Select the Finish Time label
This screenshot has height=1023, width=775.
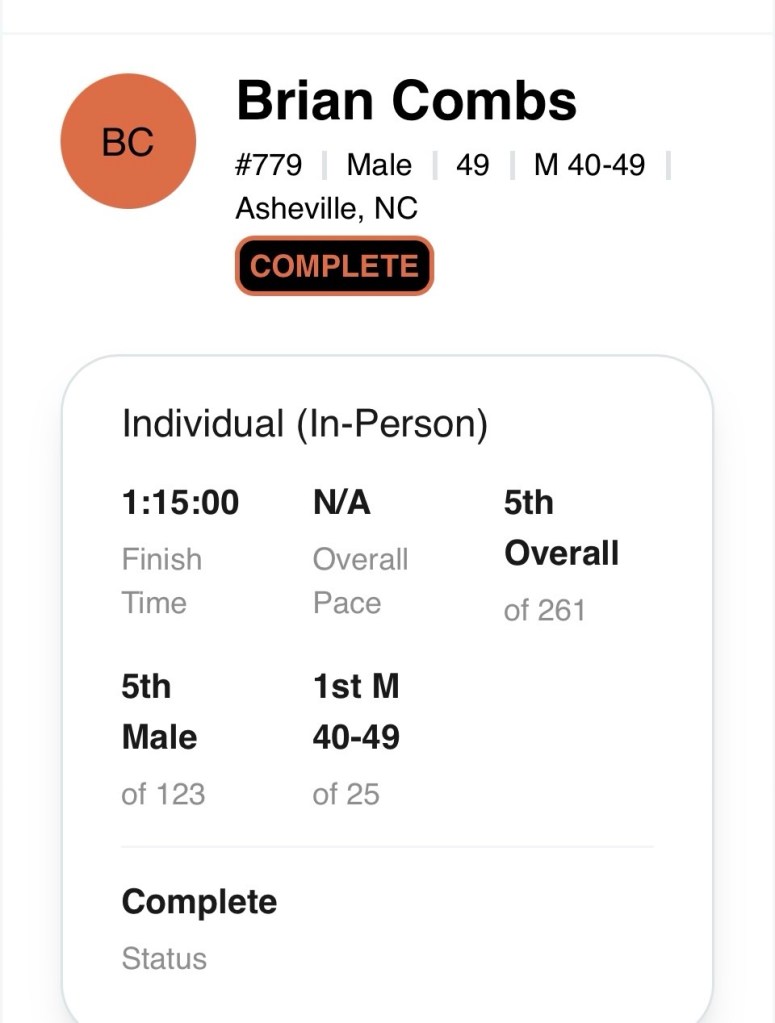pos(162,581)
